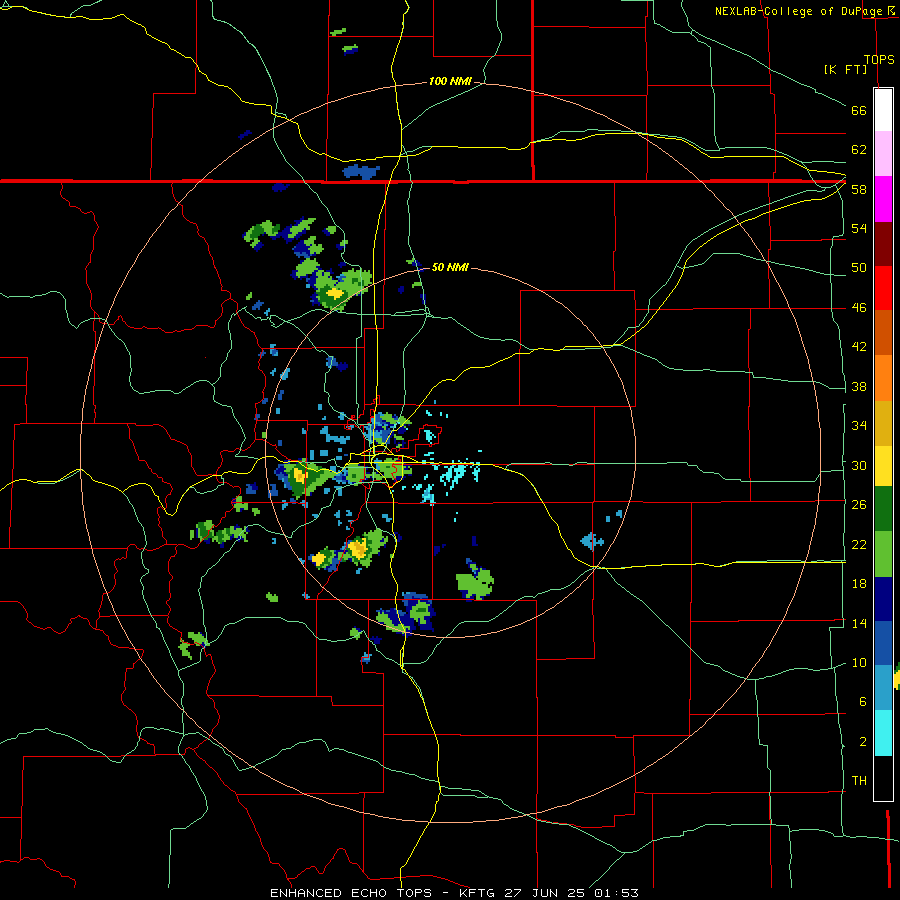
Task: Click the 62 legend value
Action: point(859,150)
